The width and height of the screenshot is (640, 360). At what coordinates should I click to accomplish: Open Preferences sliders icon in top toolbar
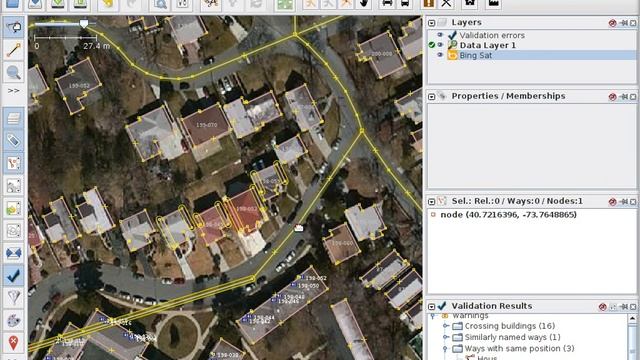183,4
